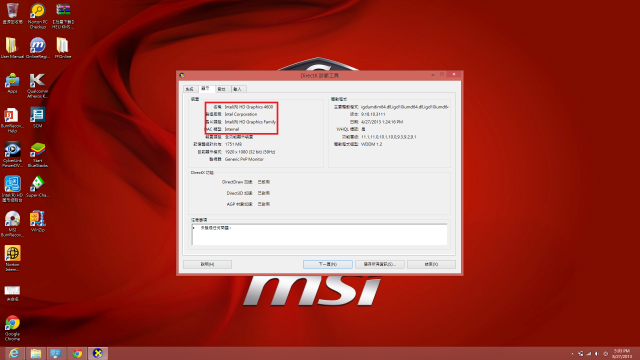
Task: Click the volume icon in system tray
Action: tap(597, 353)
